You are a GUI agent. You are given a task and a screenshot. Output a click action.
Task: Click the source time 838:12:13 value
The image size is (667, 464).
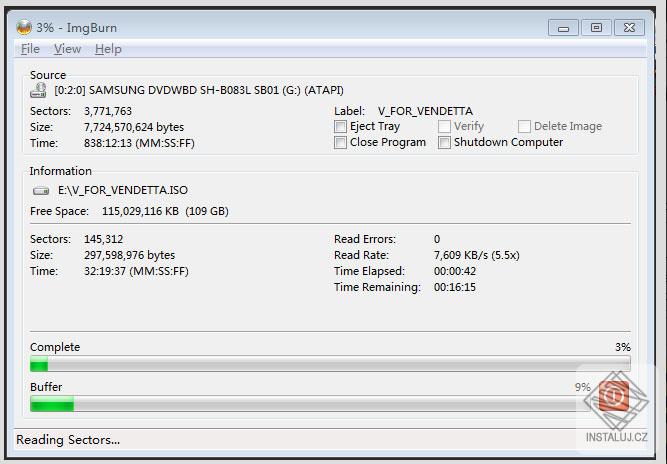(139, 143)
